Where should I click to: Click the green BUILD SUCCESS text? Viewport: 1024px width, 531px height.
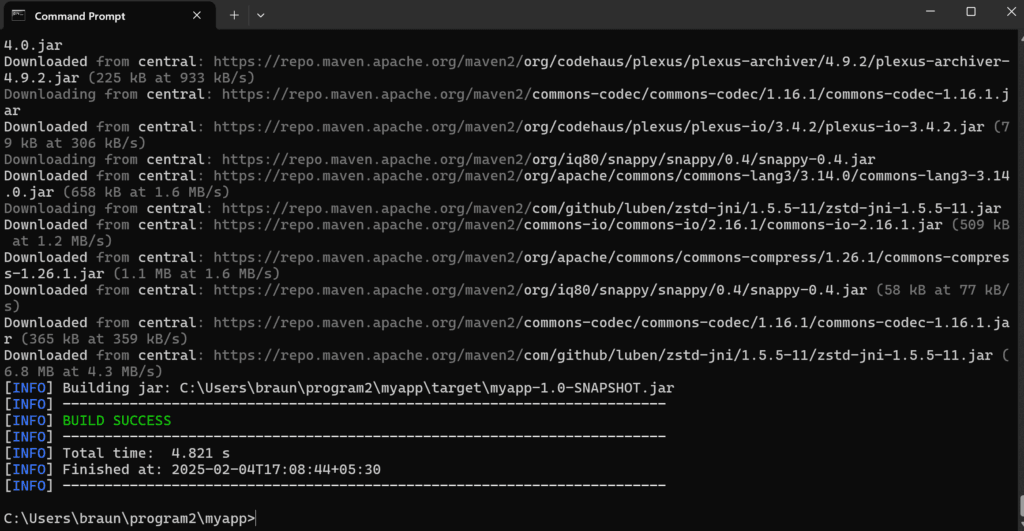[x=116, y=420]
